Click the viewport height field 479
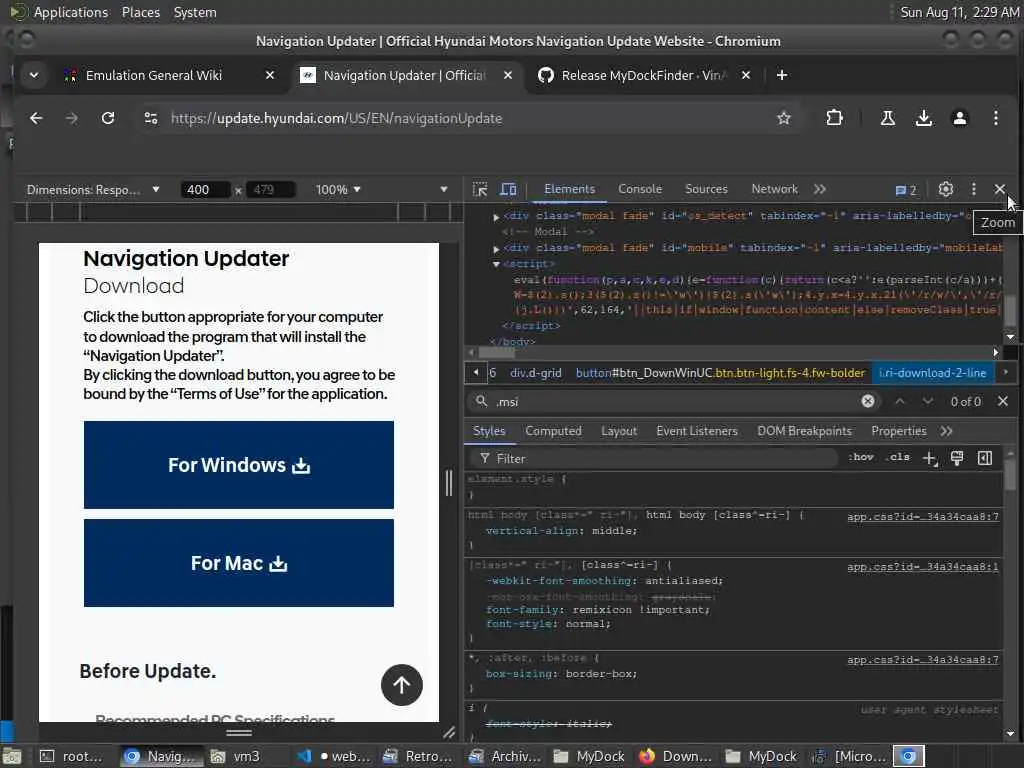The width and height of the screenshot is (1024, 768). tap(271, 189)
